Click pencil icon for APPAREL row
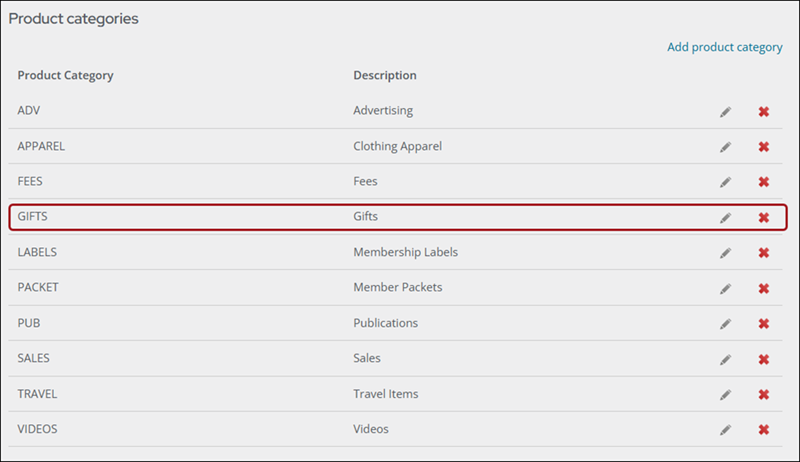The width and height of the screenshot is (800, 462). (x=726, y=147)
